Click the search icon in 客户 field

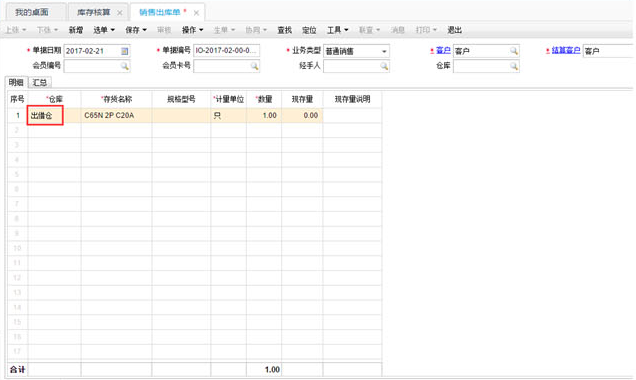coord(514,51)
